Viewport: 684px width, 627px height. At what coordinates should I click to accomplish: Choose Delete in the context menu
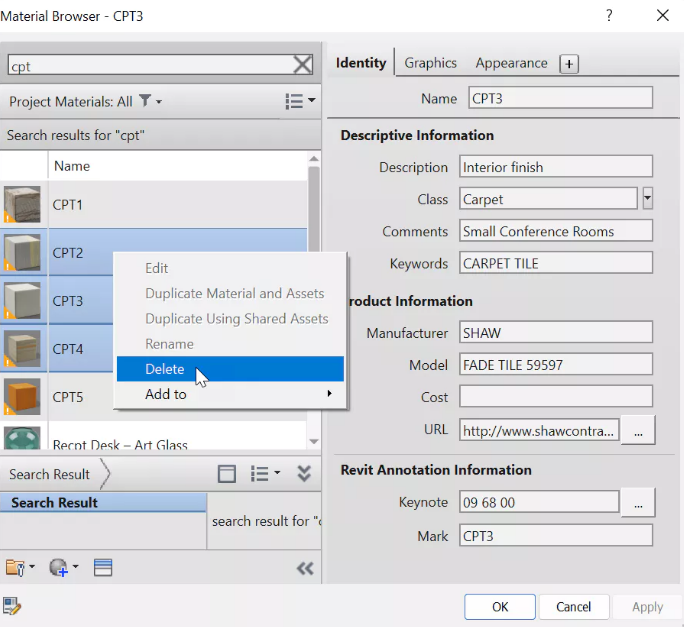coord(230,369)
